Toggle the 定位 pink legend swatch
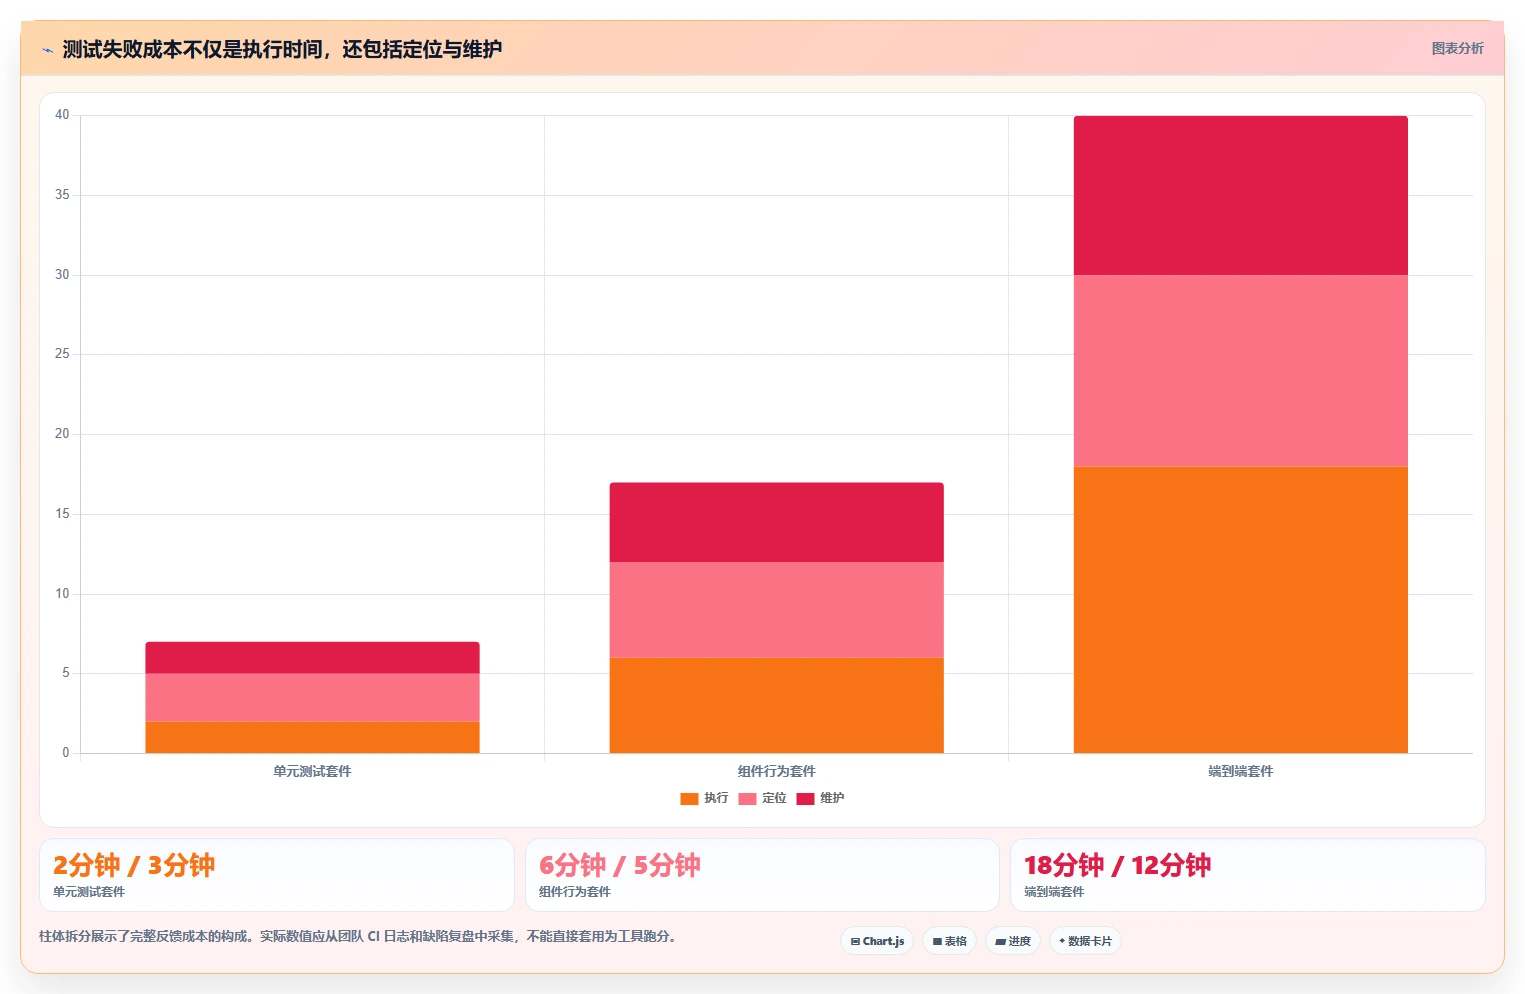Screen dimensions: 1525x994 747,798
